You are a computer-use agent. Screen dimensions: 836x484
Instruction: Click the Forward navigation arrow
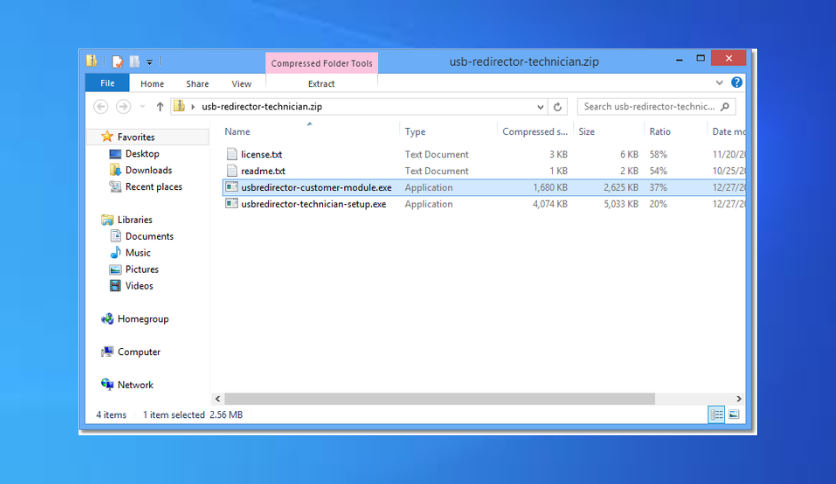coord(123,107)
